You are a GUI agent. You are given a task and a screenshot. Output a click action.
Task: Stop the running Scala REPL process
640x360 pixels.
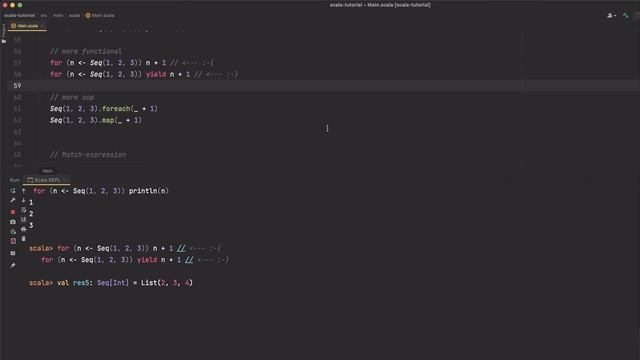pos(13,212)
